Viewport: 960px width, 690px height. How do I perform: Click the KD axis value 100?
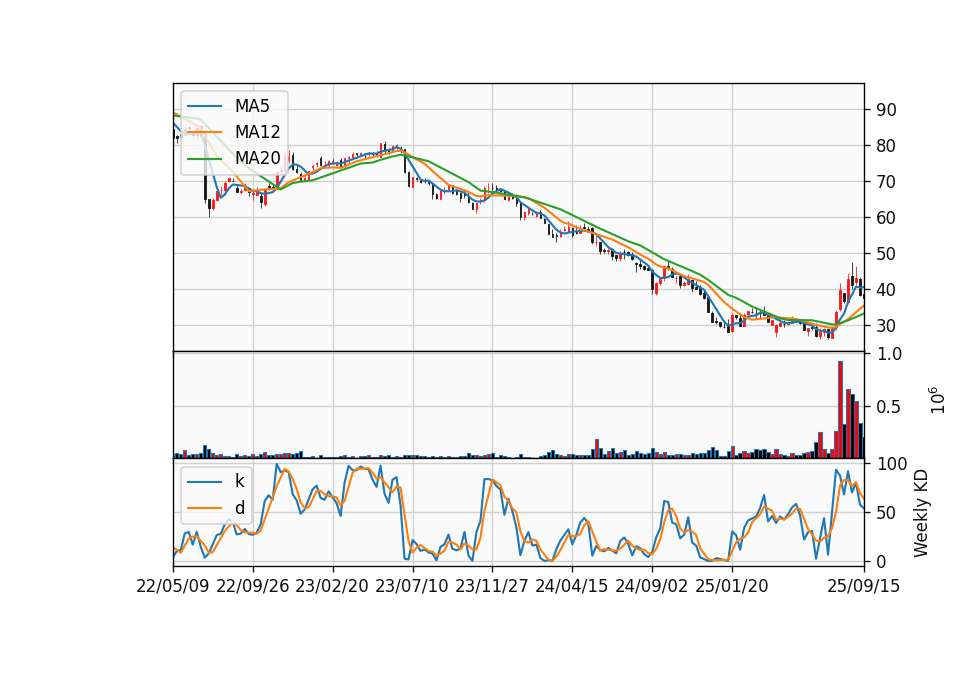[891, 464]
